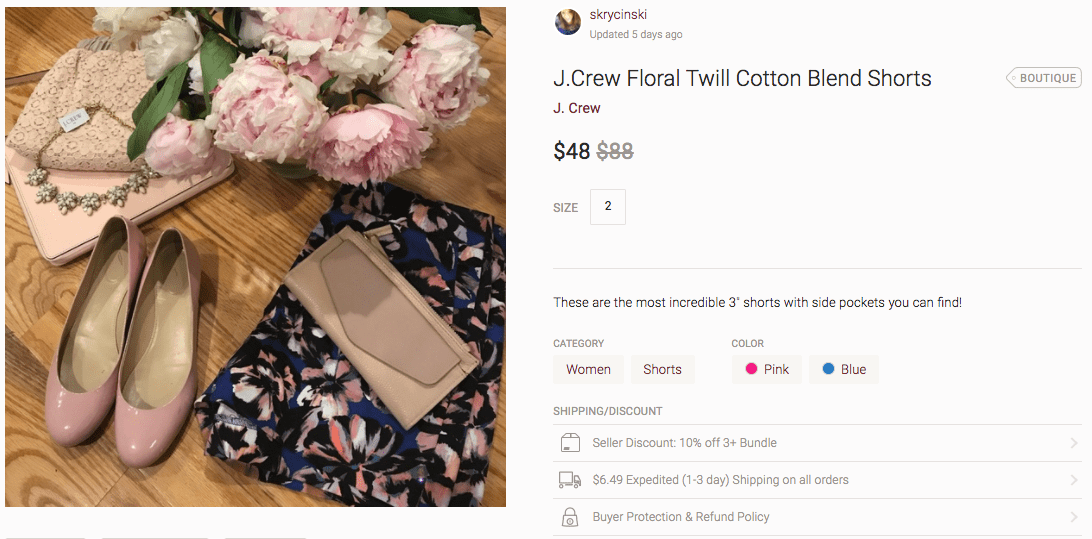Click the buyer protection lock icon
Viewport: 1092px width, 539px height.
tap(570, 517)
